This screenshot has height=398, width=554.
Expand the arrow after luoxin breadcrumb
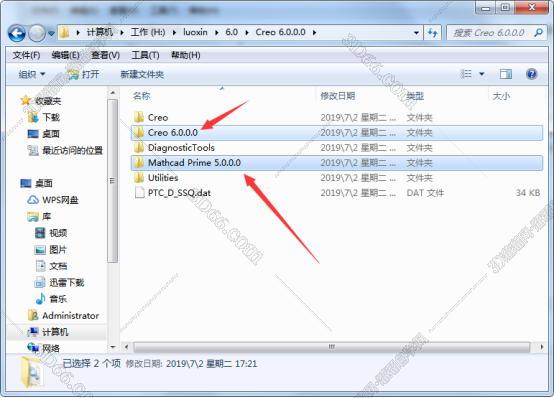point(217,33)
